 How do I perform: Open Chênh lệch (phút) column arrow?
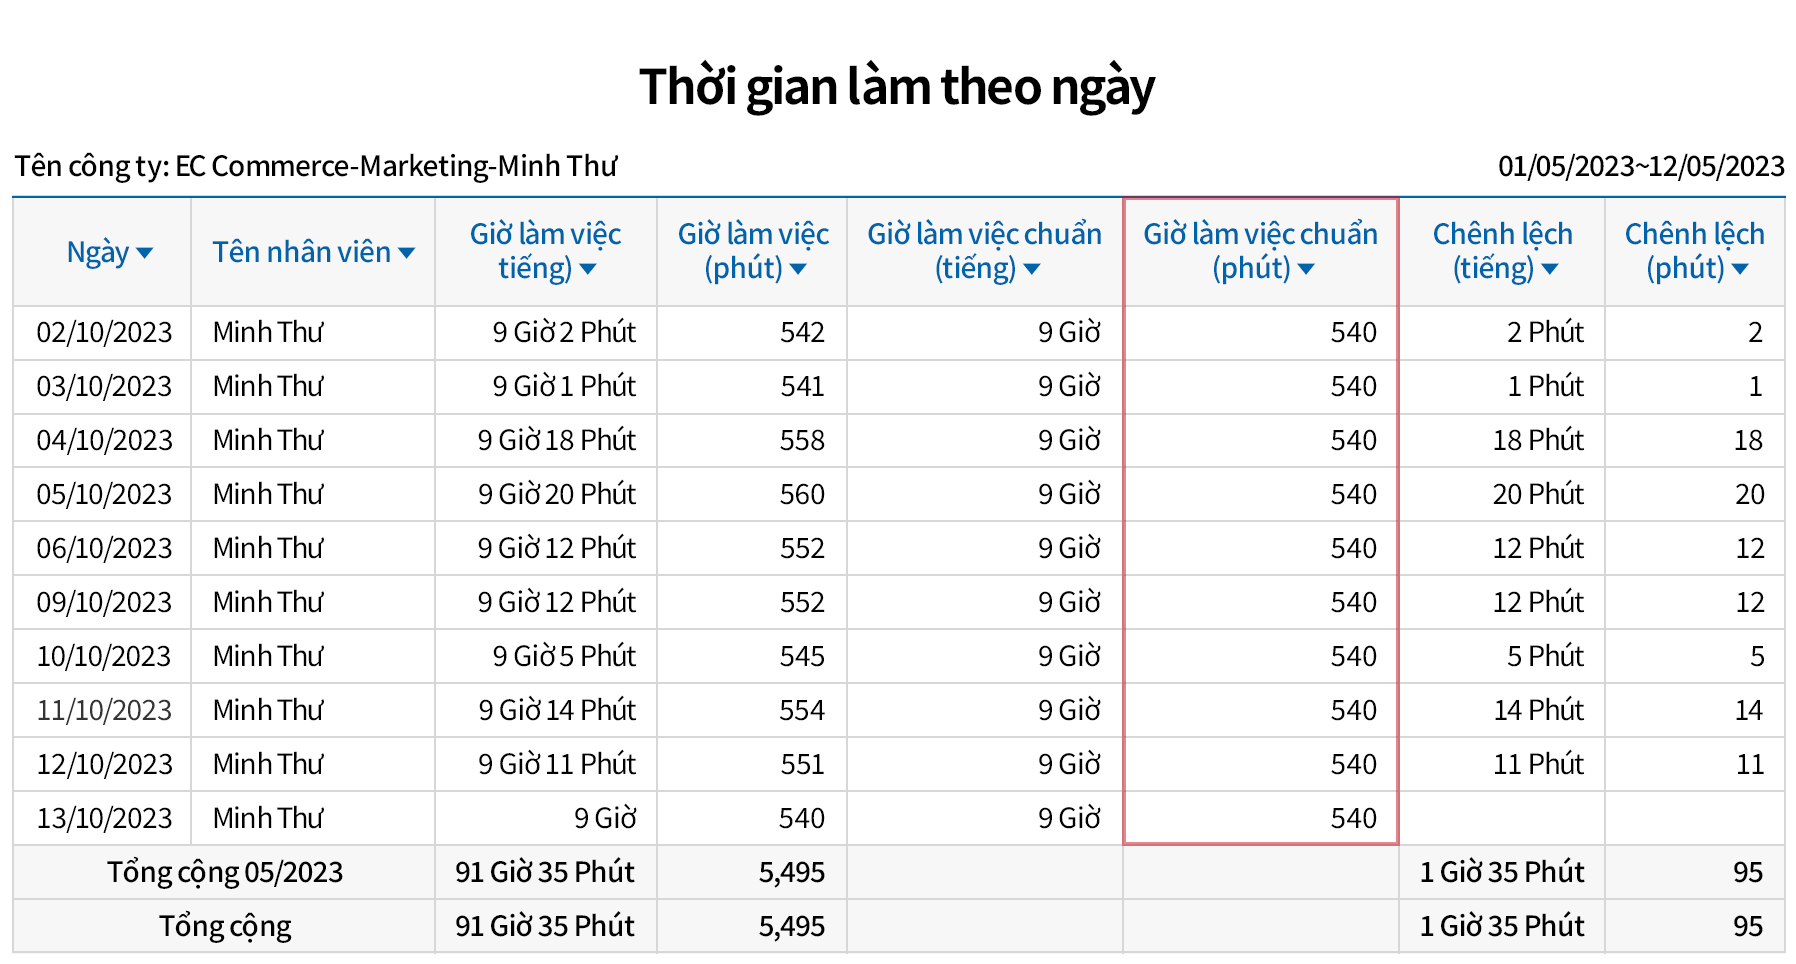[1740, 269]
